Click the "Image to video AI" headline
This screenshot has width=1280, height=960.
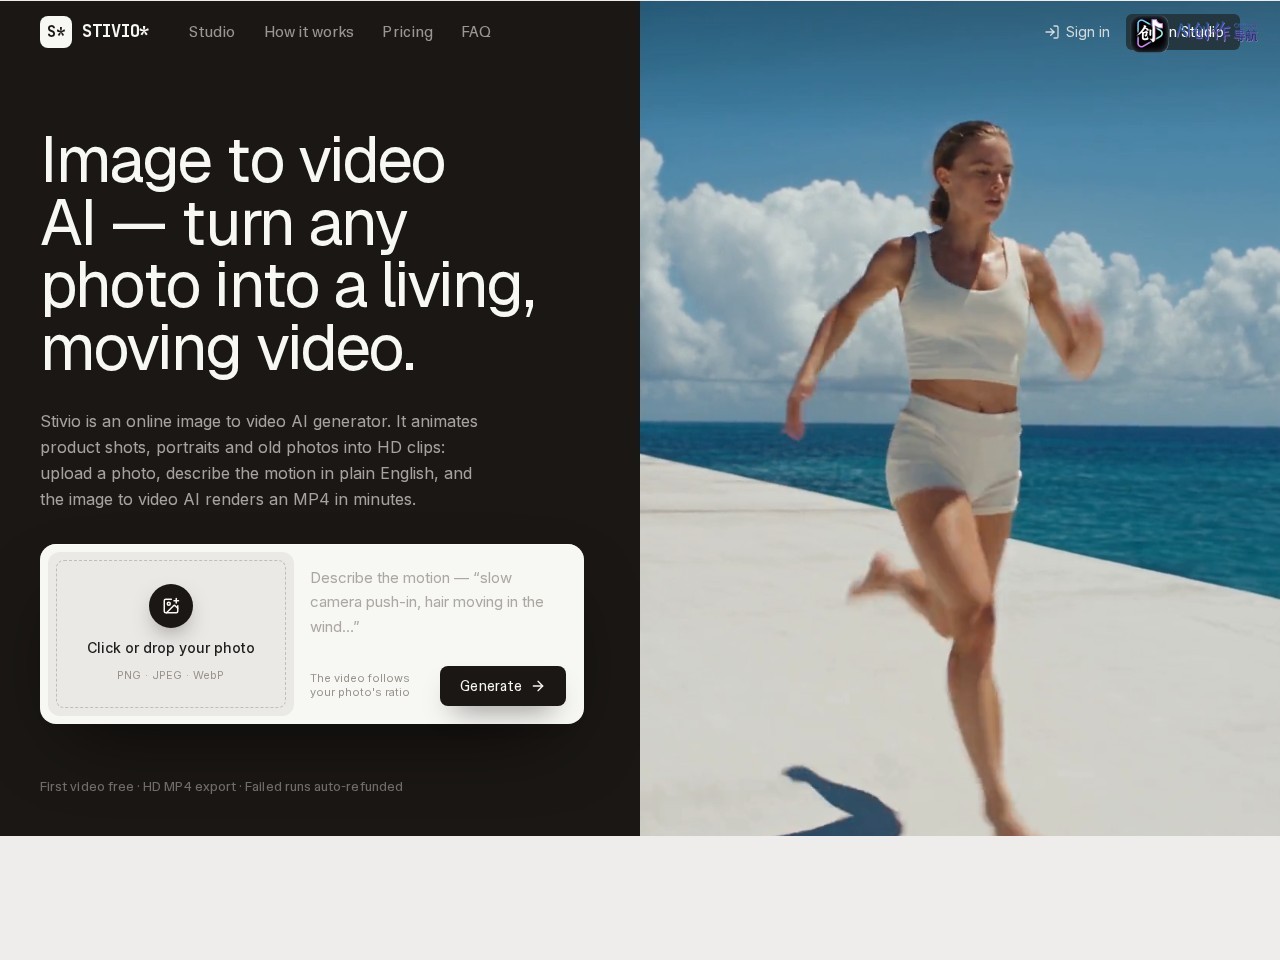pyautogui.click(x=288, y=254)
